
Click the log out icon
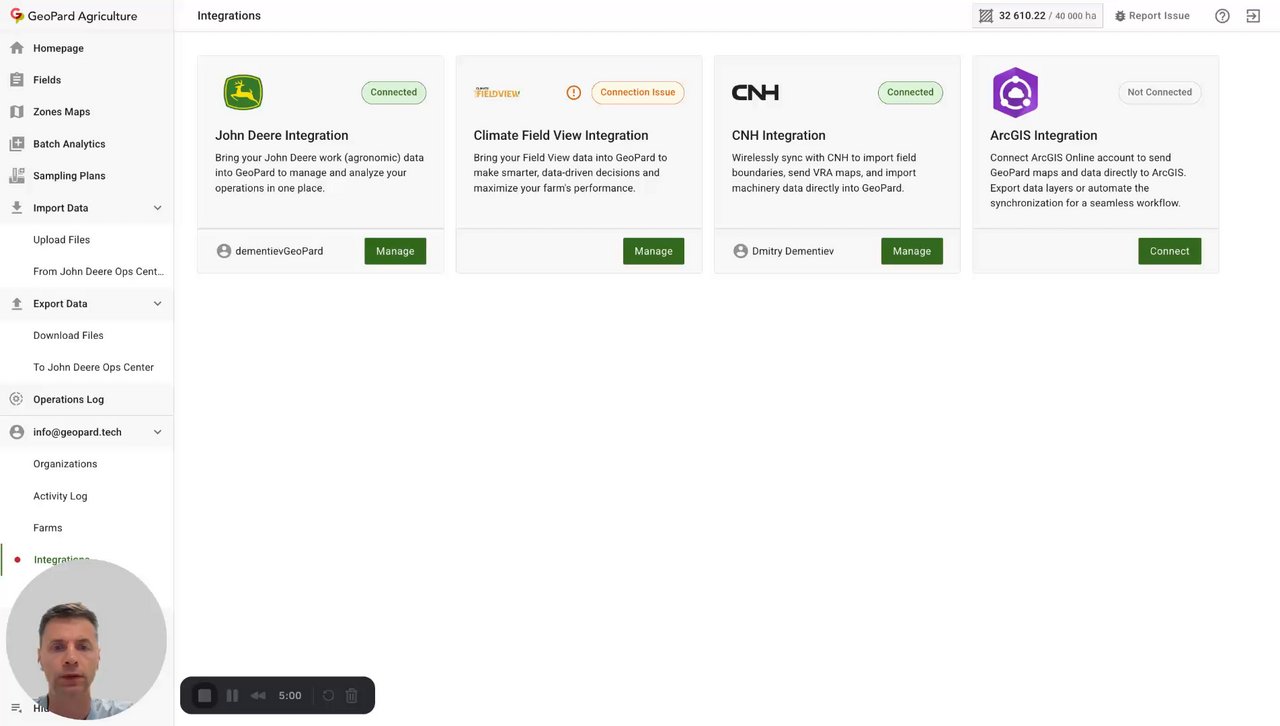tap(1253, 16)
